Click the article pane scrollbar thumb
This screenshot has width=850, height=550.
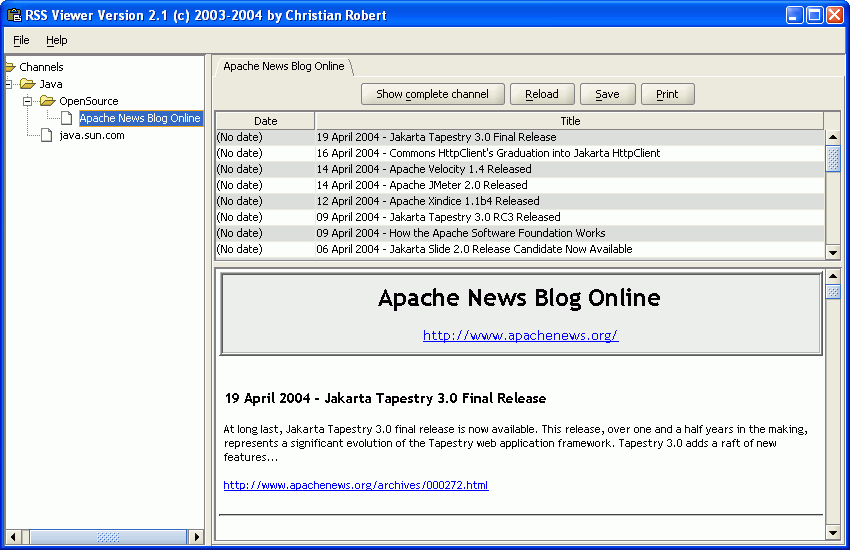833,292
